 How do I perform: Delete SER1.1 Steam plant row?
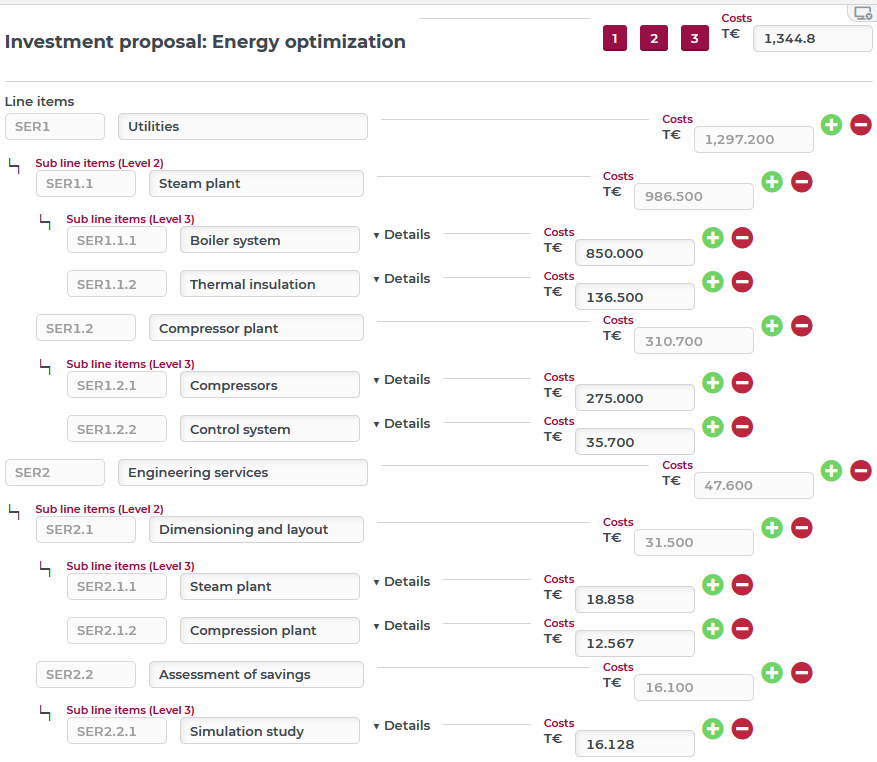click(x=801, y=181)
